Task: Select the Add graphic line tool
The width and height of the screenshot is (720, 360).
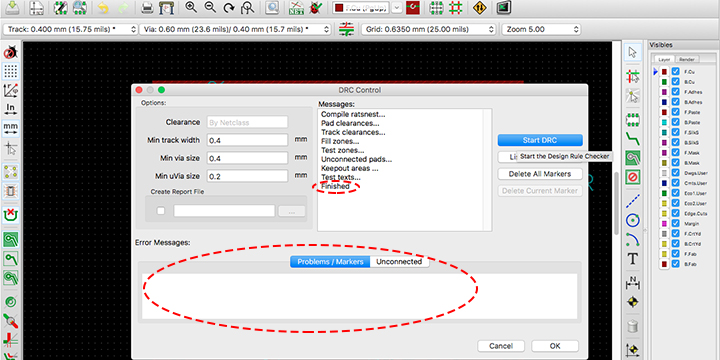Action: pyautogui.click(x=633, y=200)
